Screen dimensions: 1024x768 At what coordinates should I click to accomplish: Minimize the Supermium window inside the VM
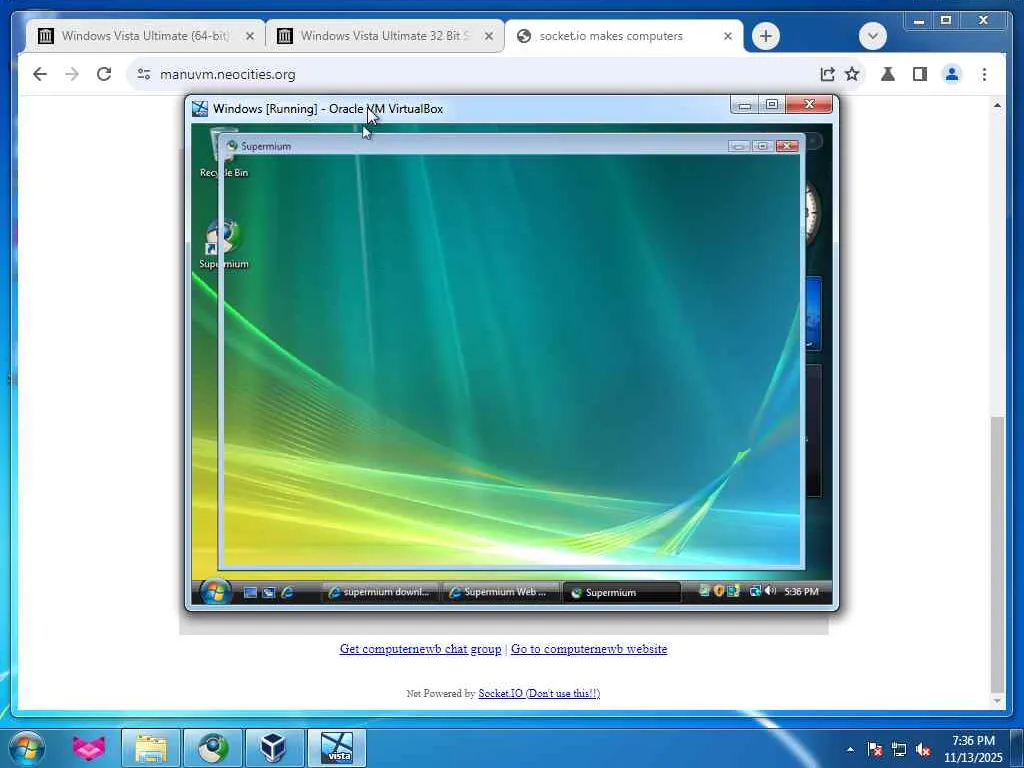739,146
